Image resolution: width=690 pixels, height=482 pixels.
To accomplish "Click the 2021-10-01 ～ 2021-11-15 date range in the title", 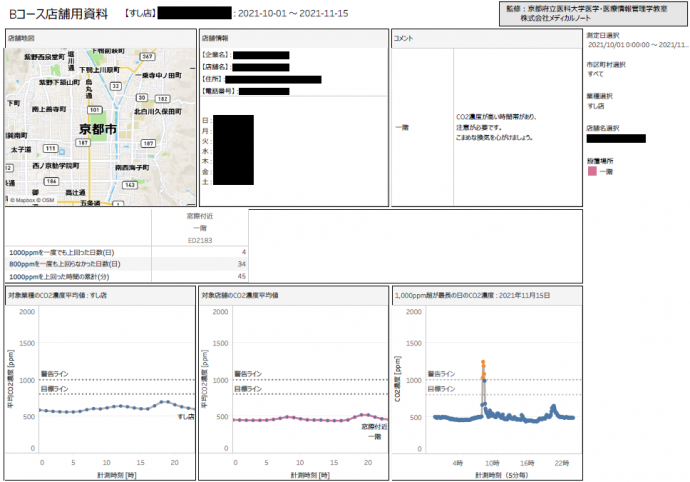I will (293, 14).
